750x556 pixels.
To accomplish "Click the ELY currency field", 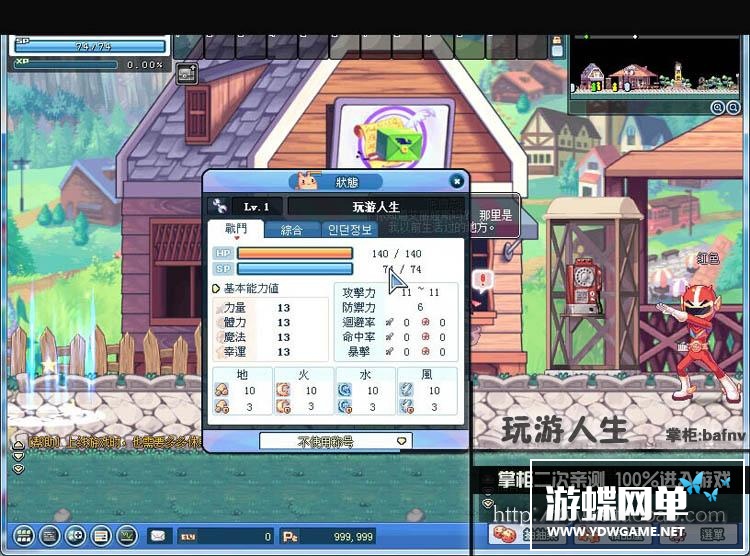I will pyautogui.click(x=225, y=537).
